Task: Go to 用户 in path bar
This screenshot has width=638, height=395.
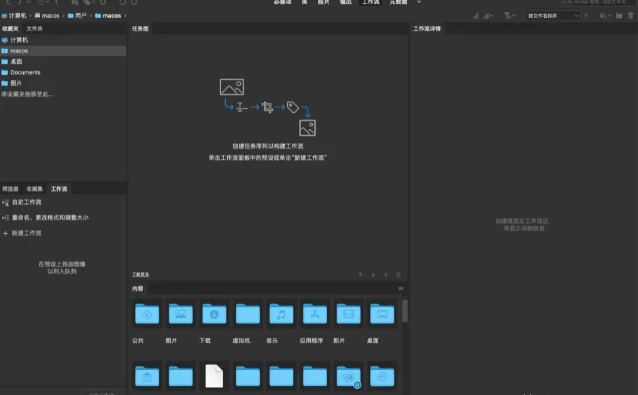Action: click(77, 15)
